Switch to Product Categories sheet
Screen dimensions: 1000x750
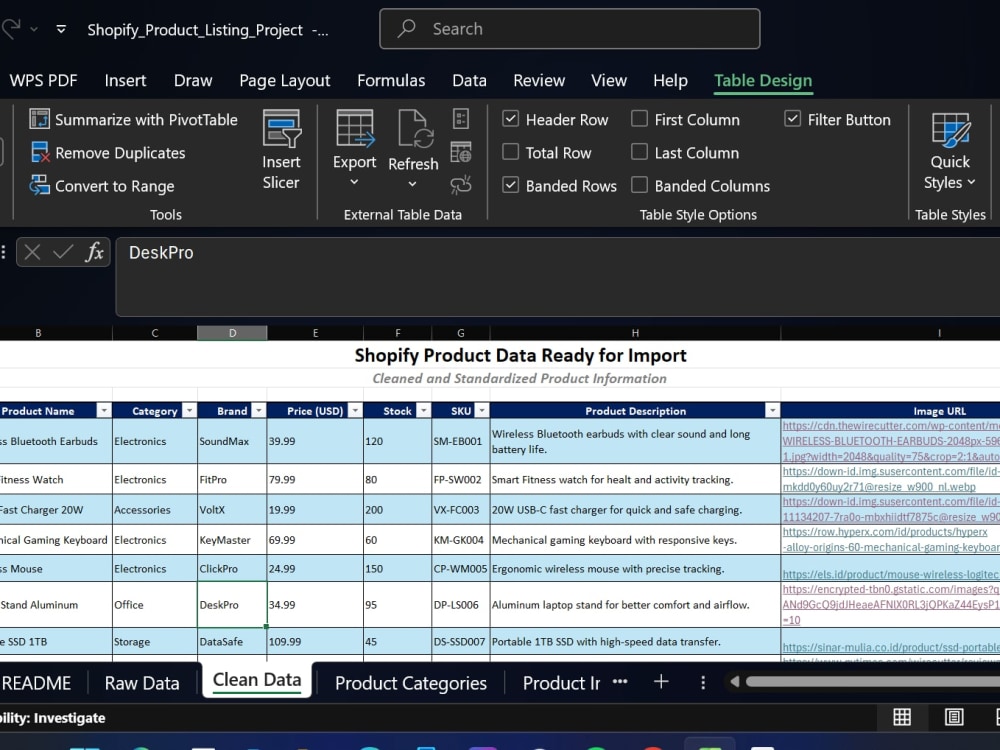(411, 683)
